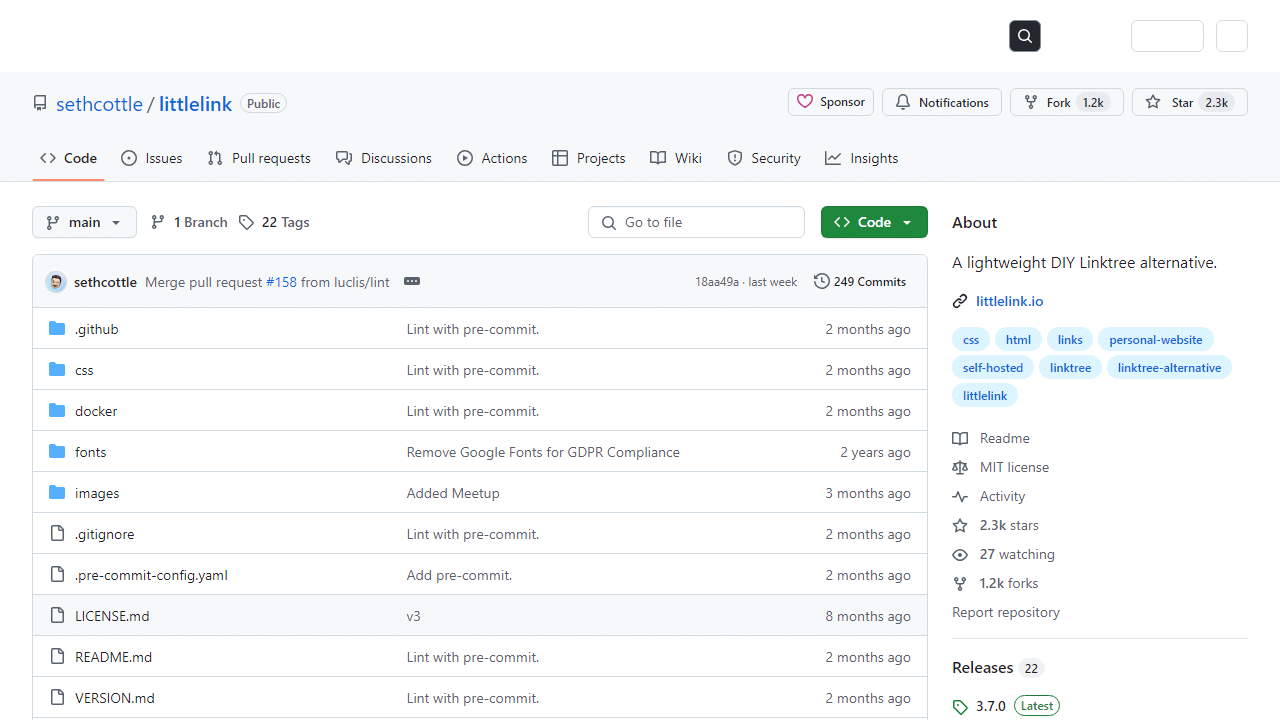This screenshot has height=720, width=1280.
Task: Focus the Go to file search field
Action: [696, 222]
